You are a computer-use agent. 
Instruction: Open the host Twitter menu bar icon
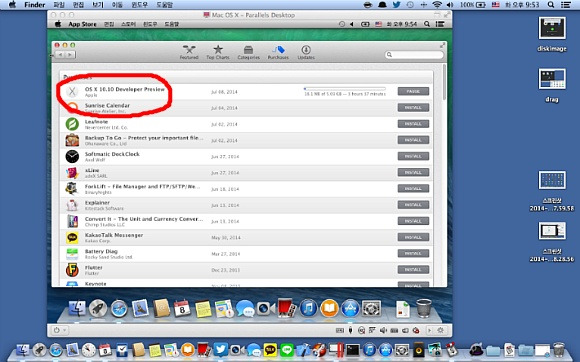coord(397,5)
